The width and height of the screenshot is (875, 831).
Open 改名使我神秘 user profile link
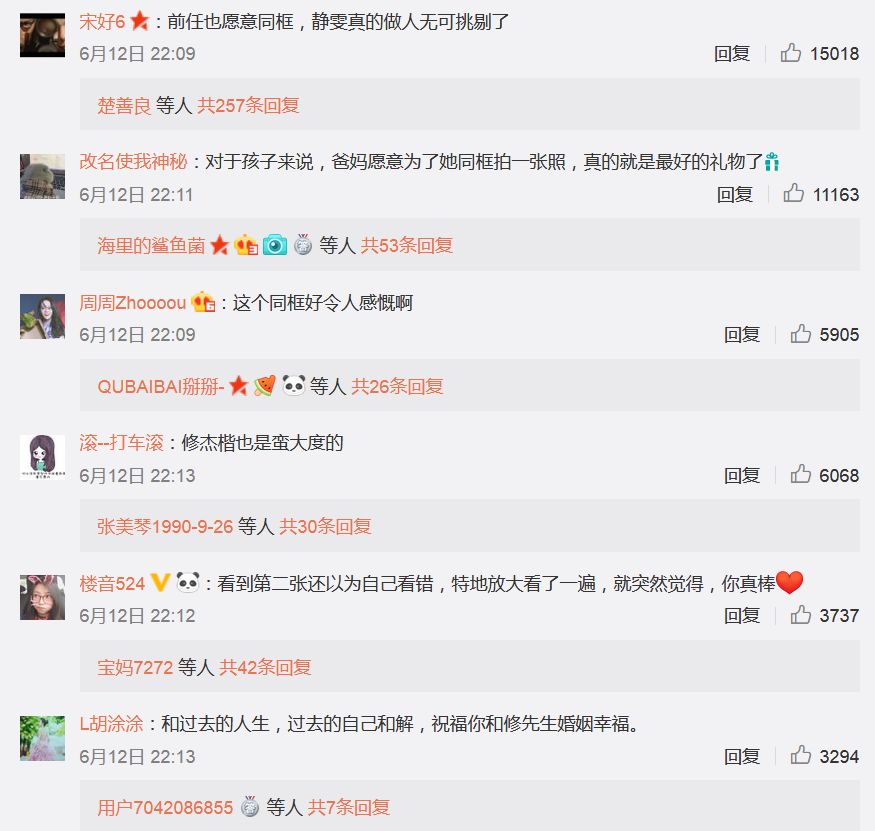click(x=133, y=161)
